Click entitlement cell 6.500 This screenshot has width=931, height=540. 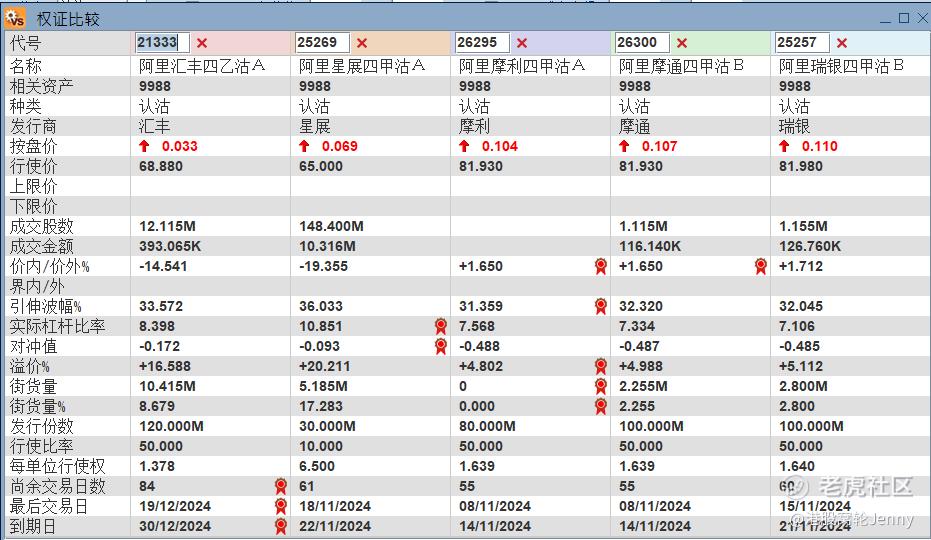pos(317,466)
